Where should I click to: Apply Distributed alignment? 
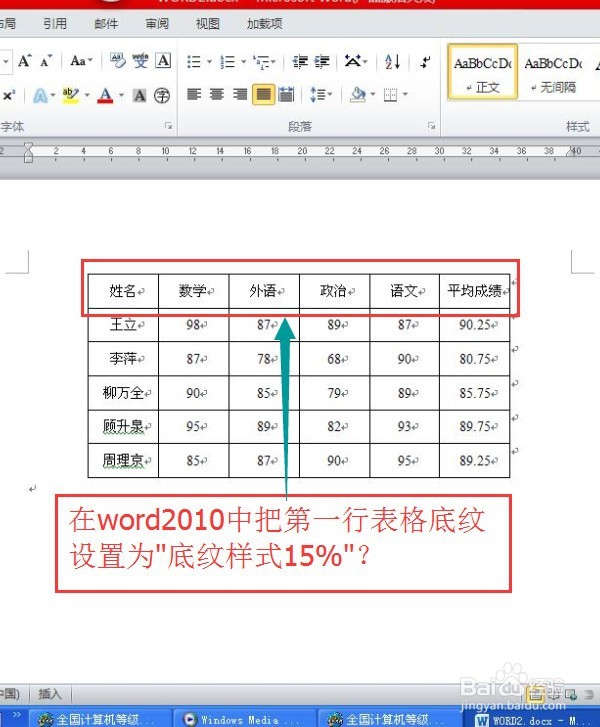click(287, 95)
